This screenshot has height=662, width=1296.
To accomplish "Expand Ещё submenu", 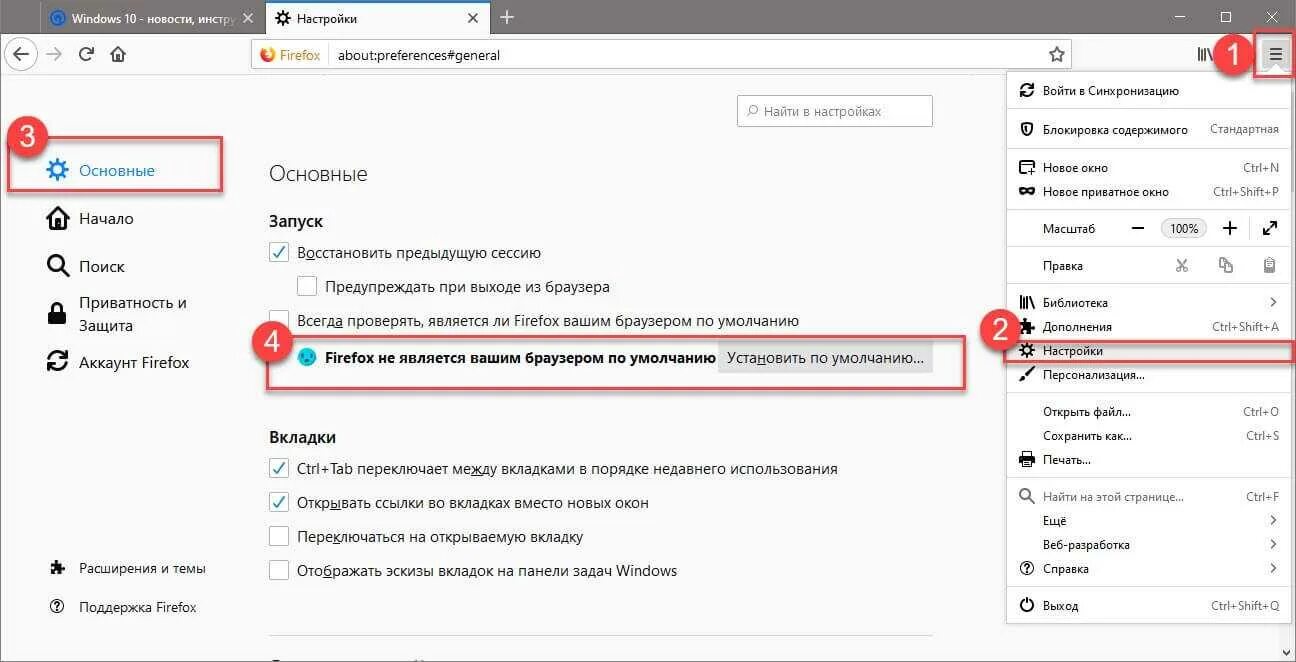I will [x=1147, y=521].
